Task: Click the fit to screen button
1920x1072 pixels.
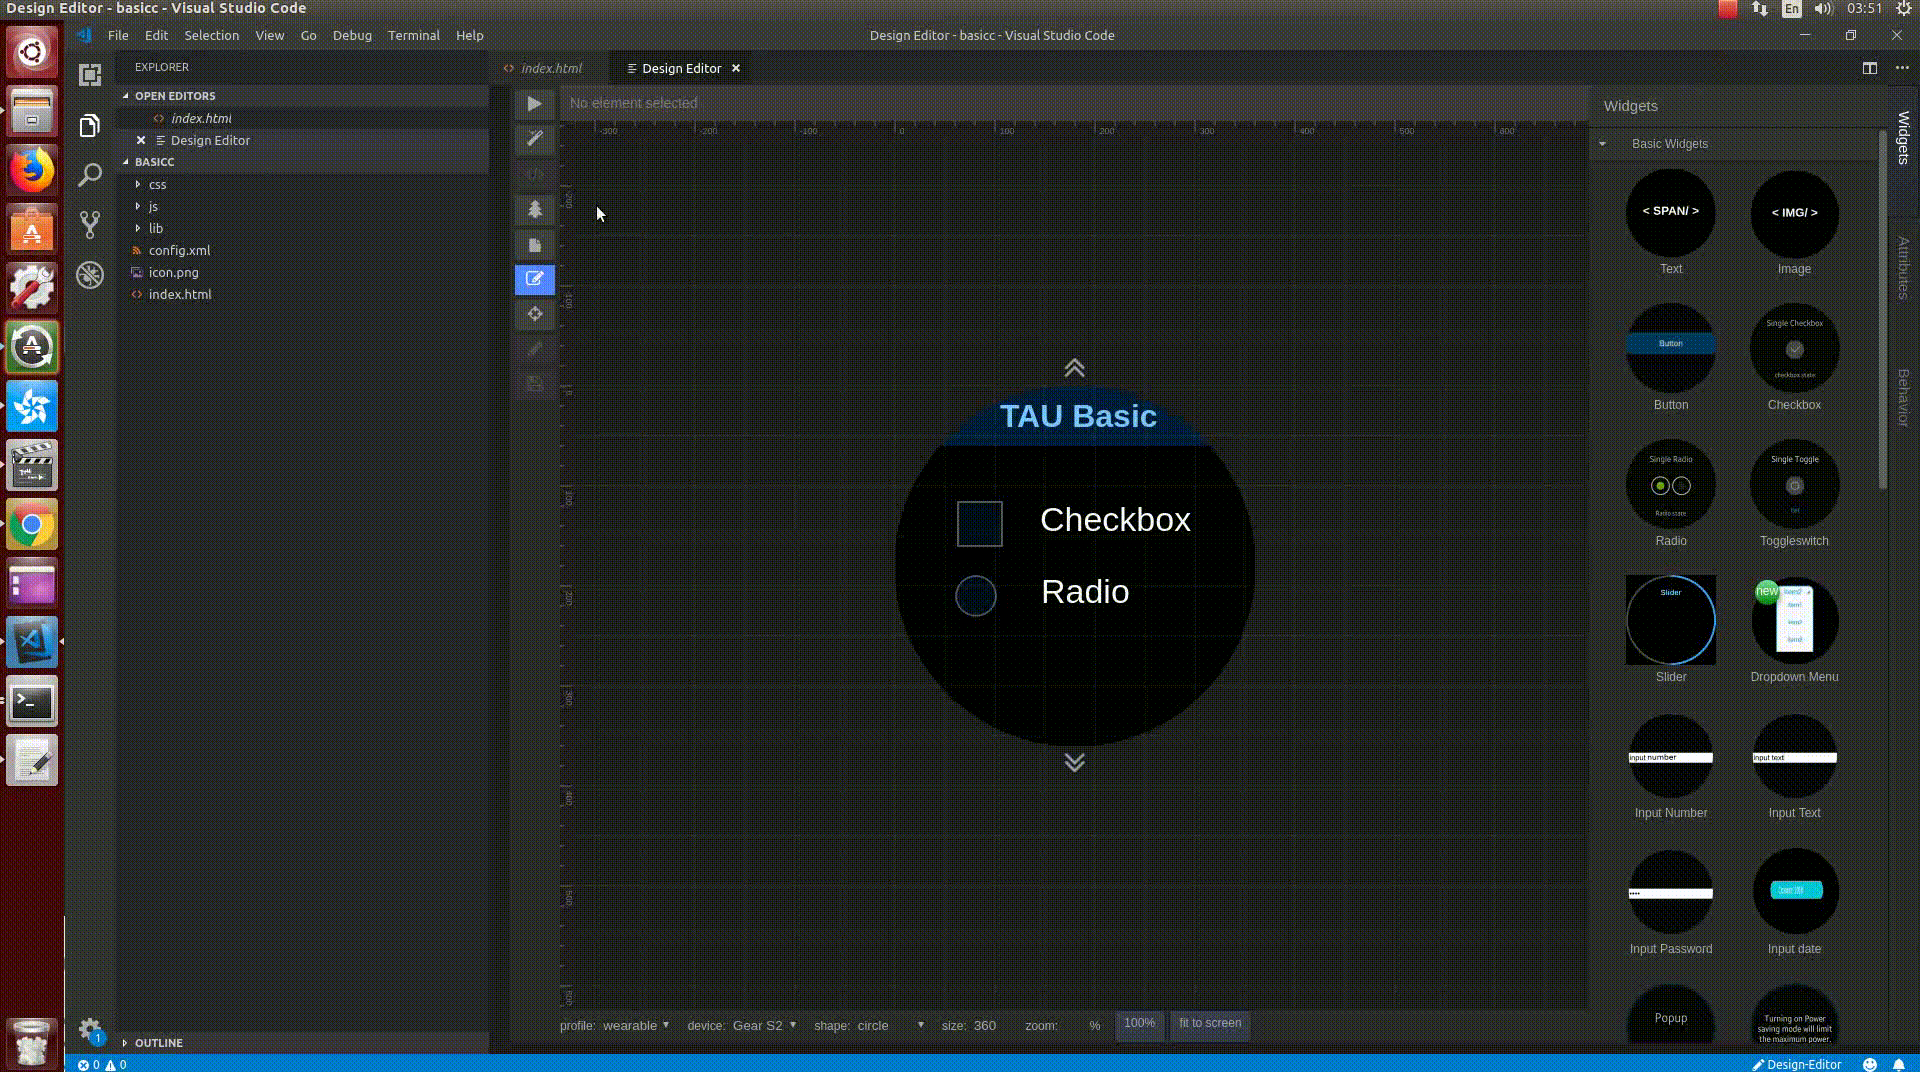Action: (x=1210, y=1023)
